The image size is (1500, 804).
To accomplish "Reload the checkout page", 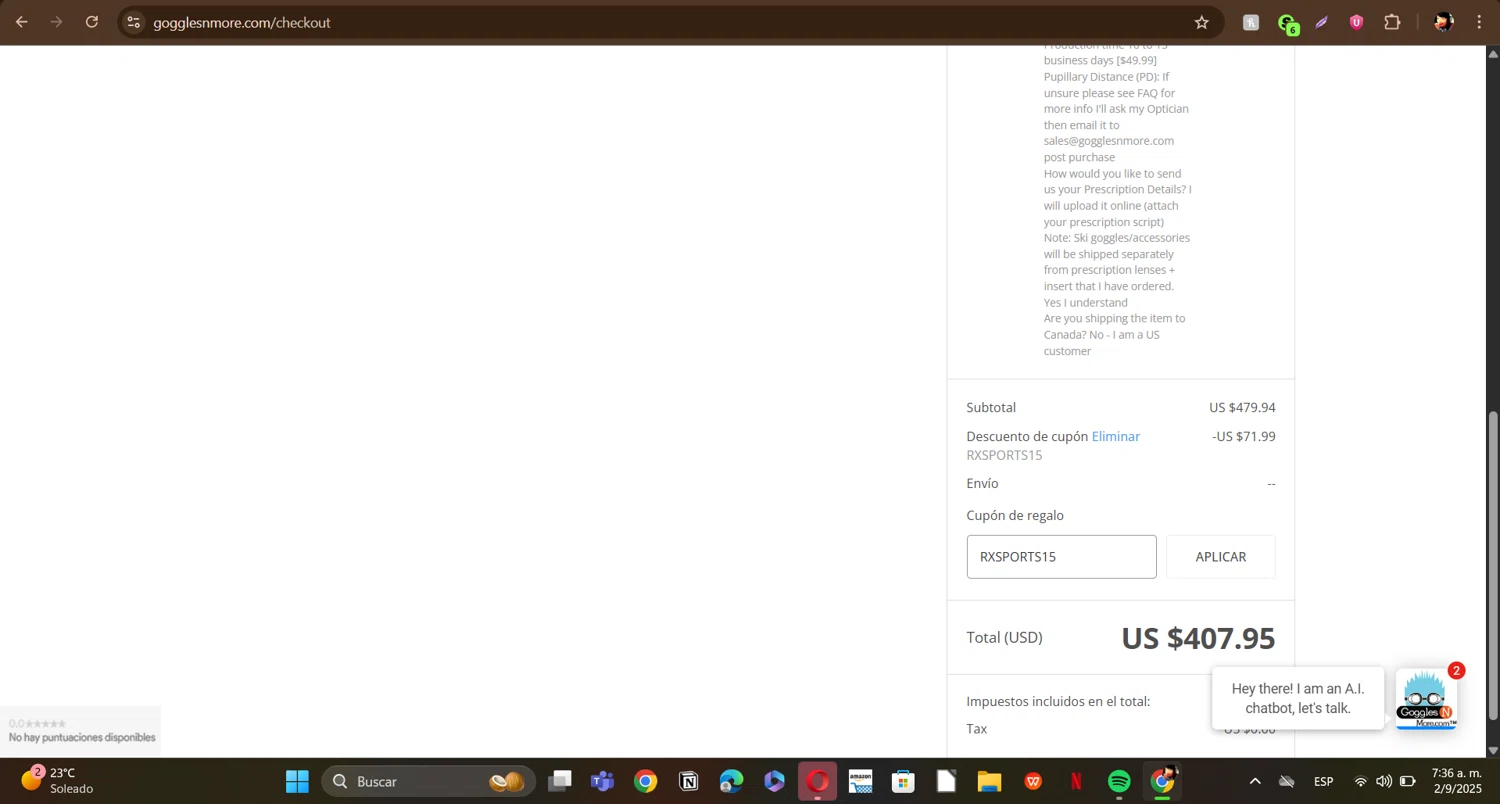I will point(92,22).
